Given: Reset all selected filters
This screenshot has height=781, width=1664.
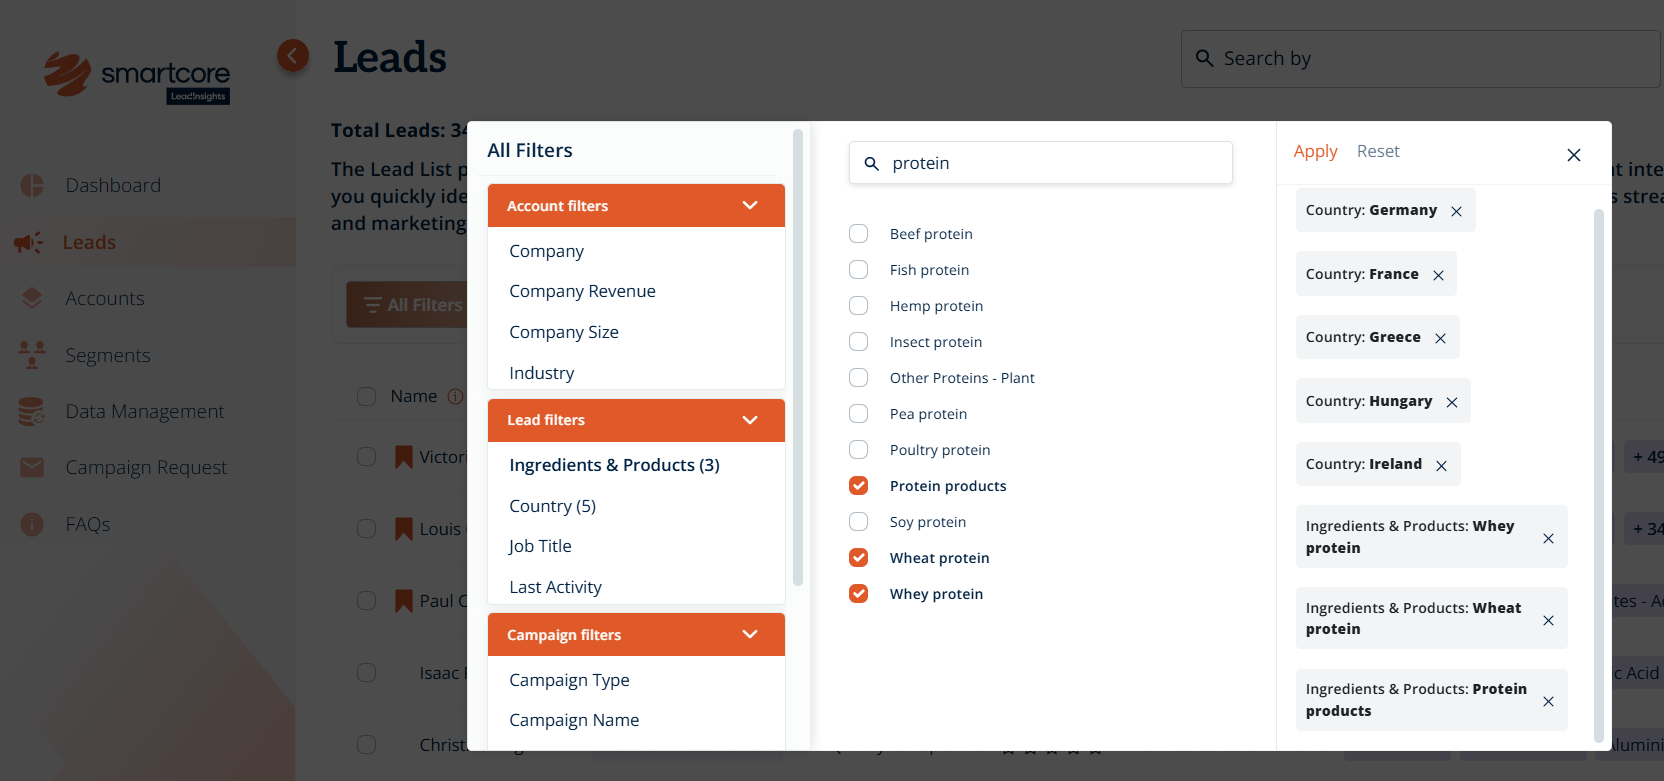Looking at the screenshot, I should [x=1377, y=151].
